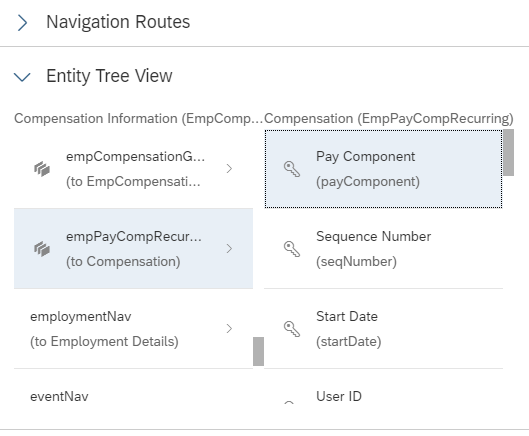Select the Pay Component (payComponent) field
This screenshot has width=529, height=436.
(383, 169)
